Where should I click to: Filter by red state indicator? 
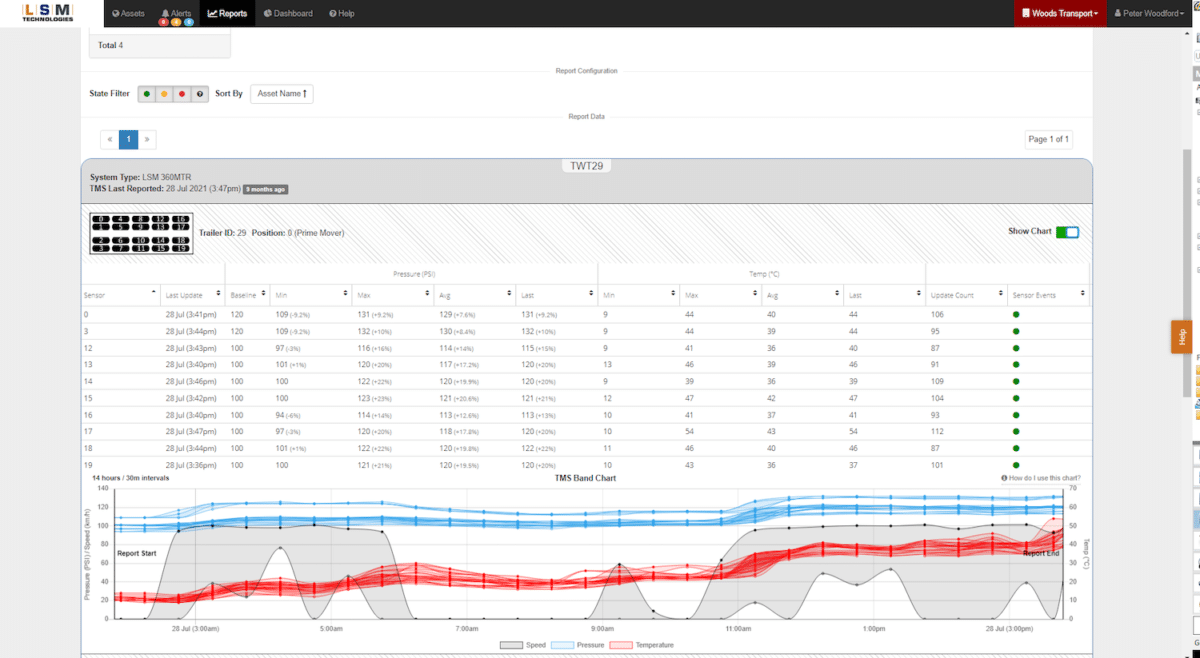point(182,94)
